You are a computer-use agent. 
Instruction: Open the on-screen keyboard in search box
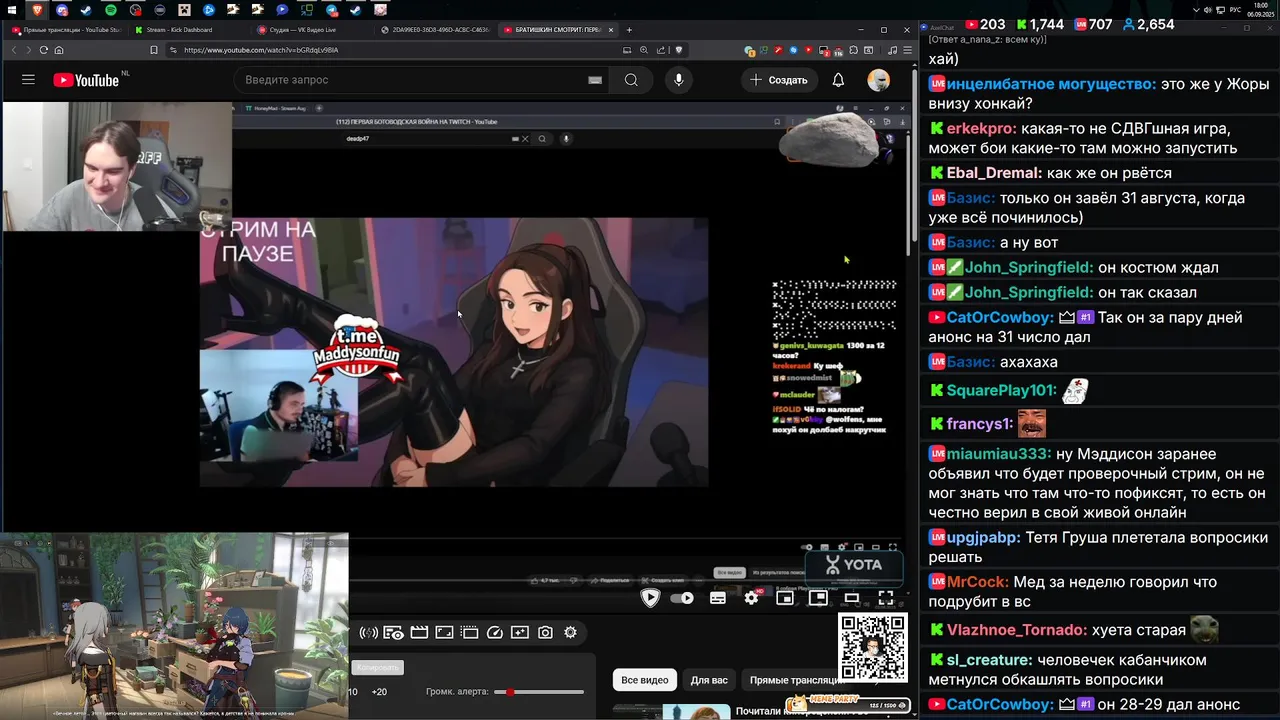coord(595,80)
